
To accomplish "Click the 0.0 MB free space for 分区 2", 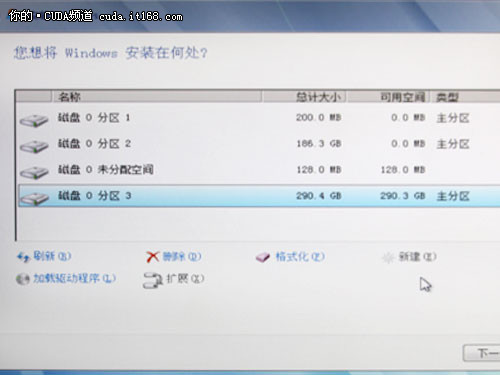I will (x=408, y=143).
